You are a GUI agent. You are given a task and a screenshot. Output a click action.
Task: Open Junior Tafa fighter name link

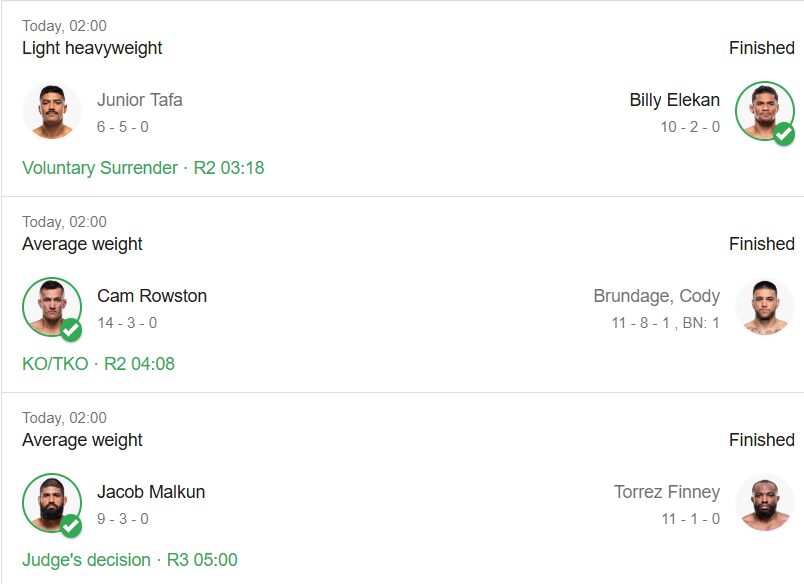tap(139, 100)
